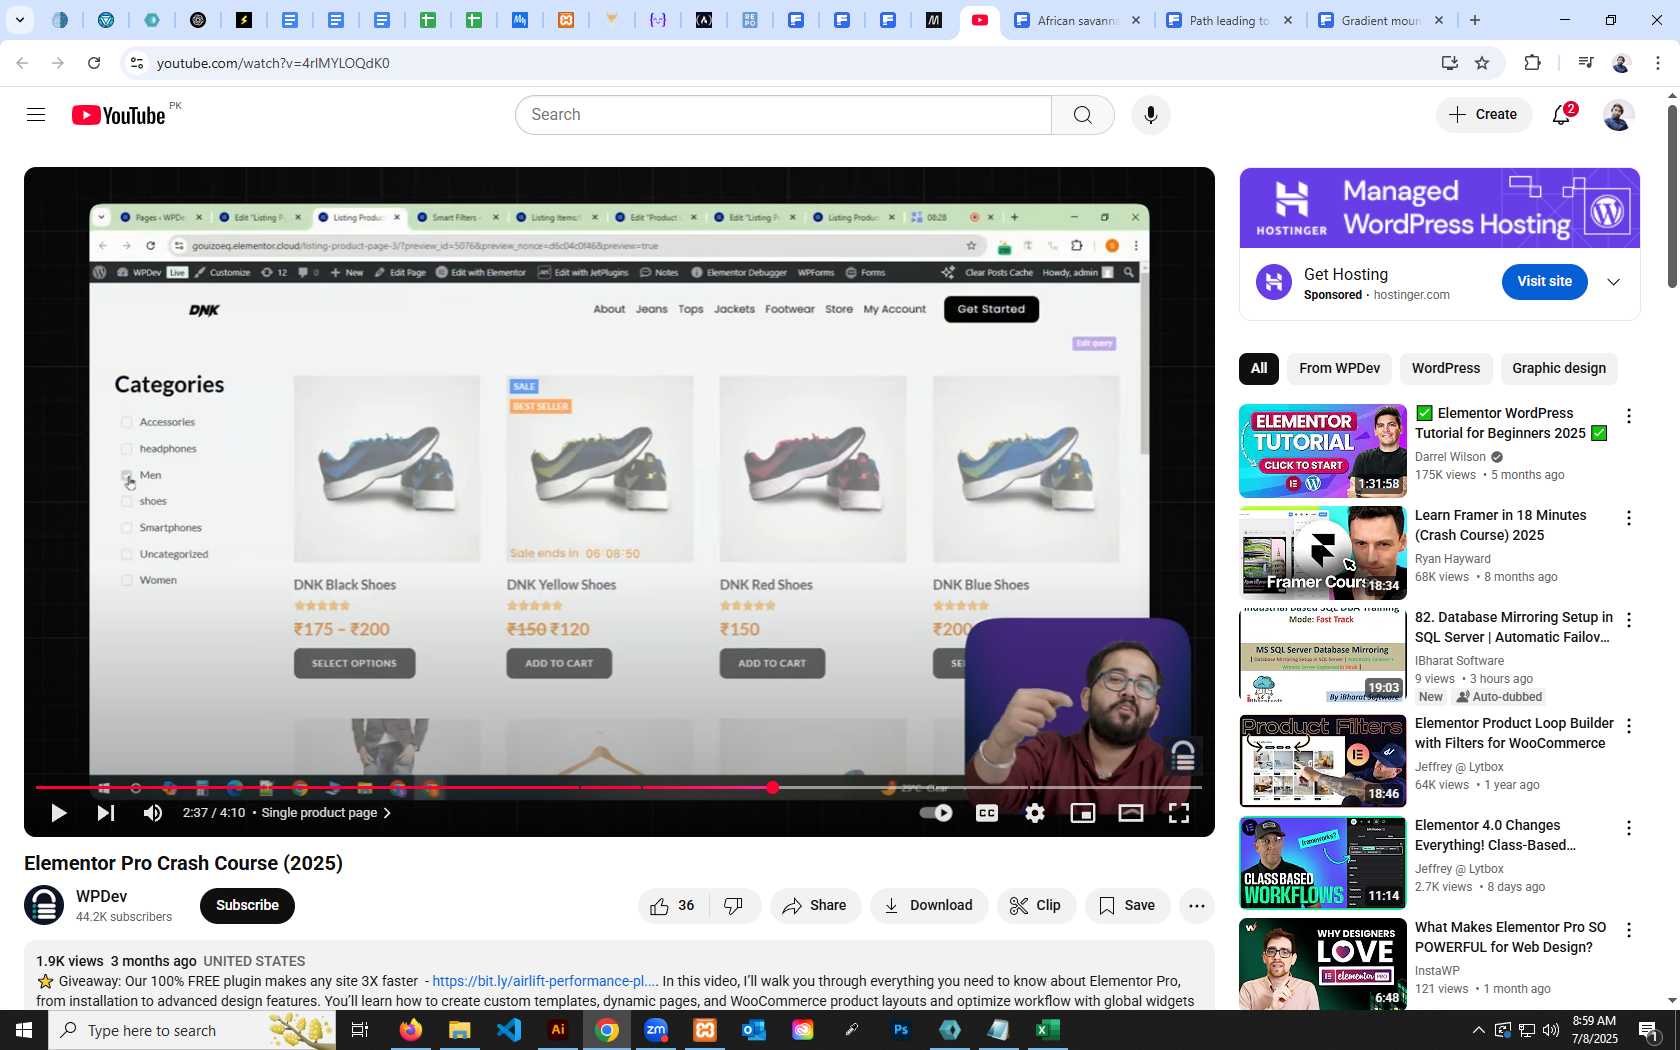Open YouTube guide hamburger menu
Screen dimensions: 1680x1050
coord(36,115)
